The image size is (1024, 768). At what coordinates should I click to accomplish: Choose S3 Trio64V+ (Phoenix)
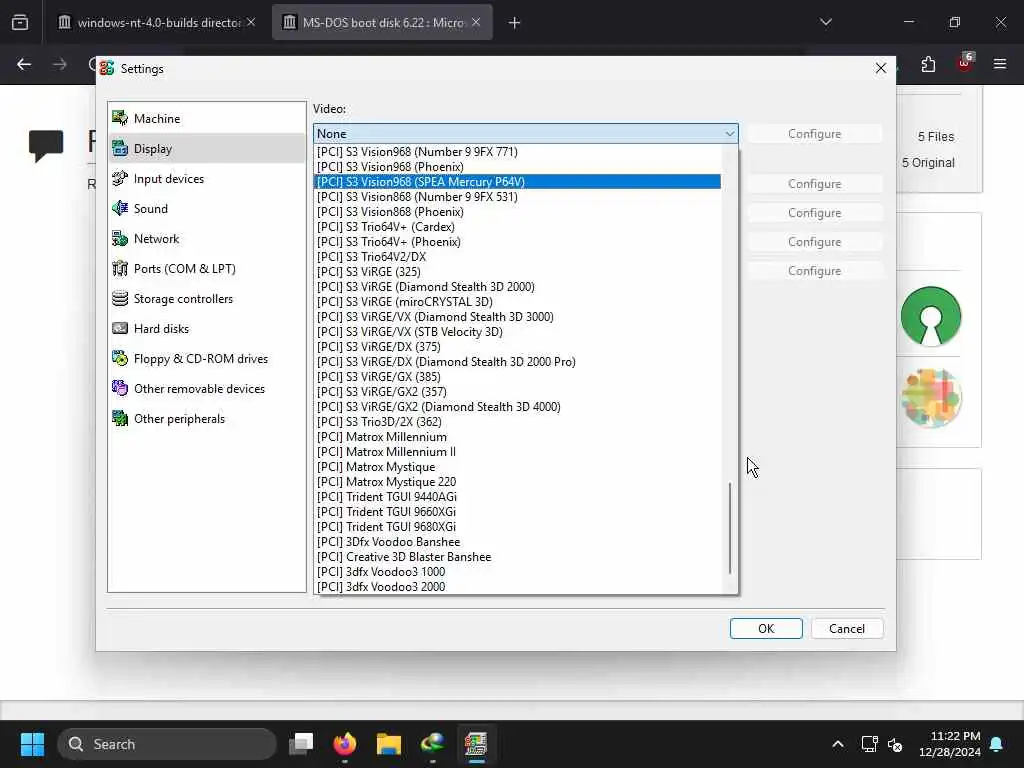click(517, 242)
